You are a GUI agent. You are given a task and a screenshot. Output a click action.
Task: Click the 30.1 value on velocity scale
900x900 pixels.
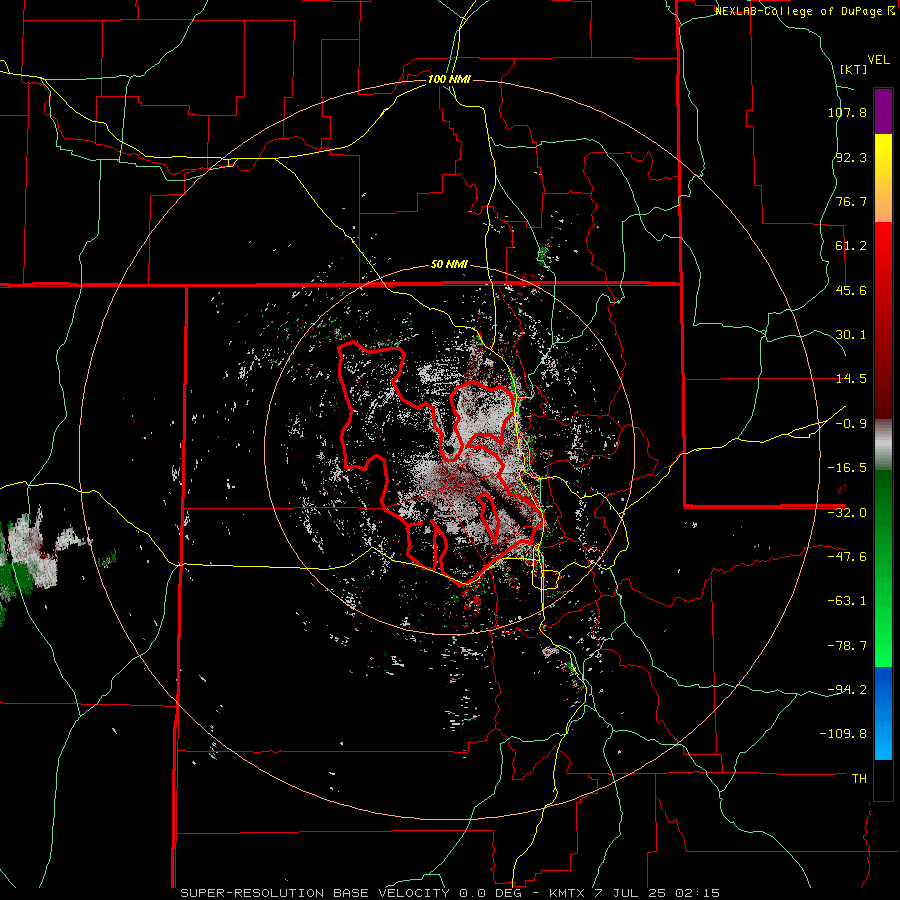(x=851, y=335)
